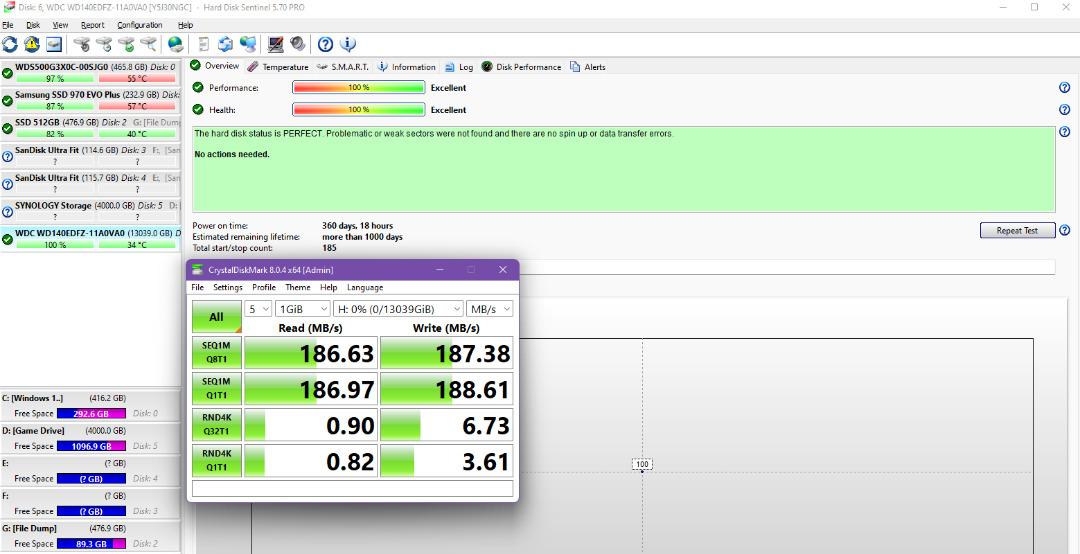The height and width of the screenshot is (554, 1080).
Task: Switch to the Temperature tab
Action: tap(278, 67)
